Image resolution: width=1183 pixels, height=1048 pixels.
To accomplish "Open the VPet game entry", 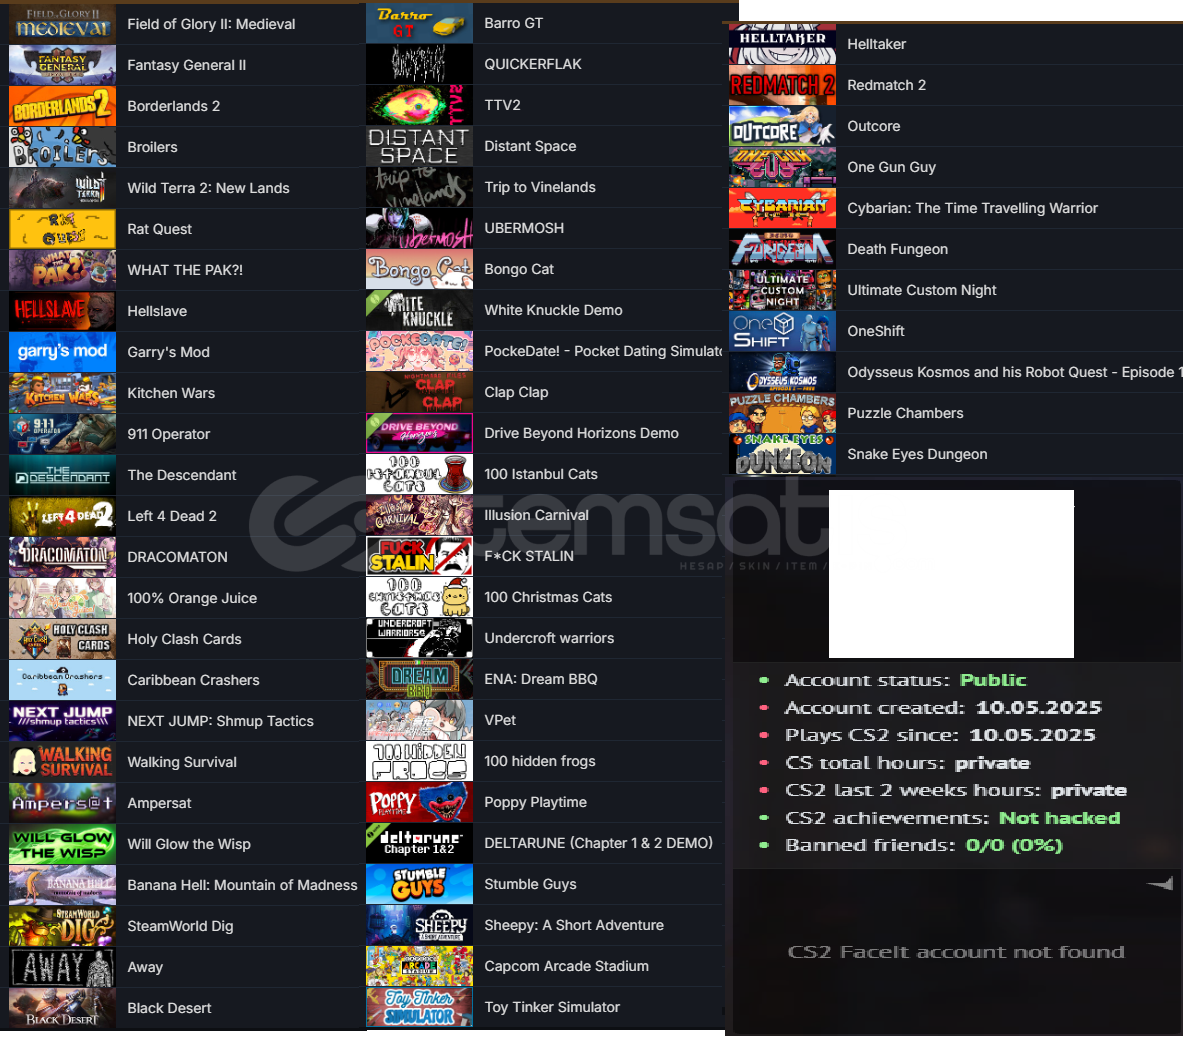I will pyautogui.click(x=500, y=720).
